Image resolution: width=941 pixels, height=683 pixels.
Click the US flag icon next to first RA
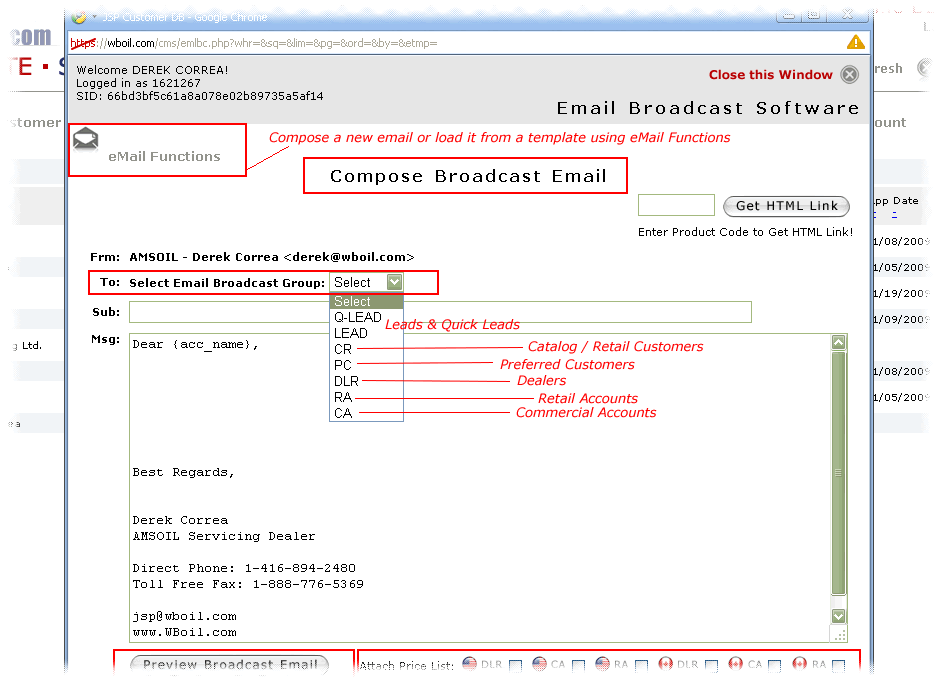click(x=603, y=663)
